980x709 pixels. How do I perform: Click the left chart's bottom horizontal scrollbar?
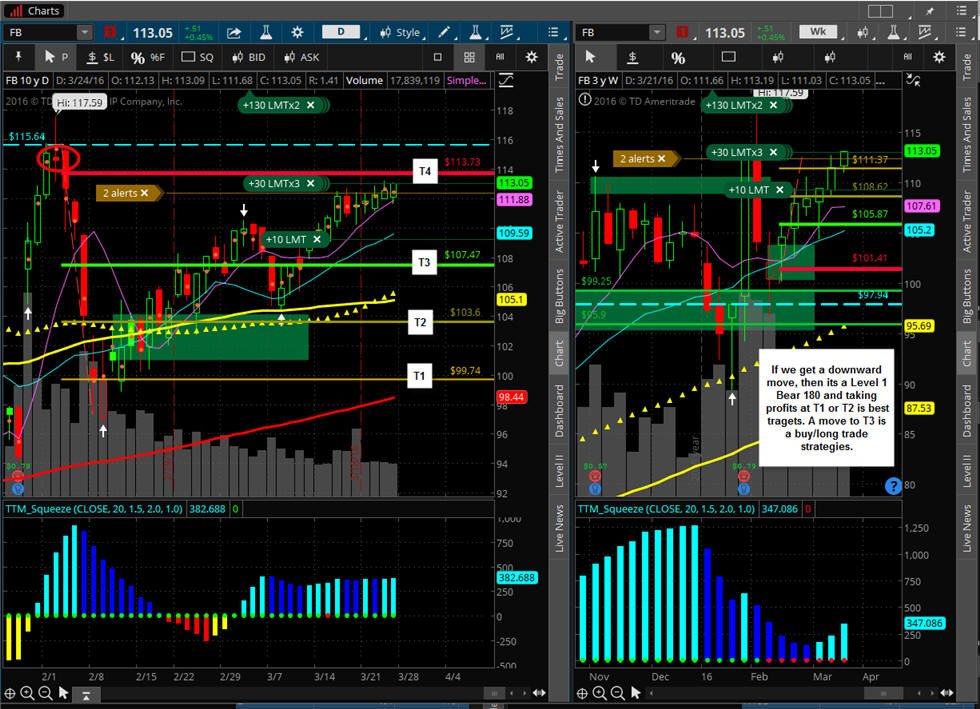point(494,693)
